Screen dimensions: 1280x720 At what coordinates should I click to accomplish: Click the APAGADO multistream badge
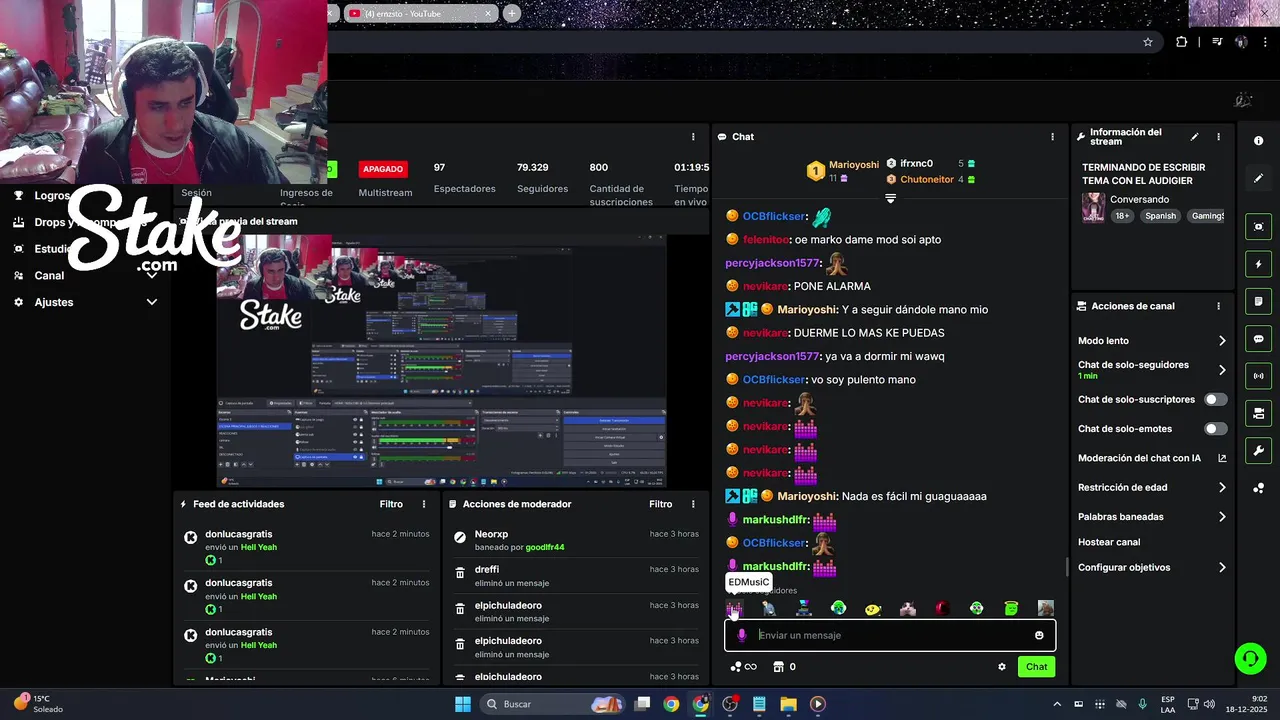coord(383,169)
